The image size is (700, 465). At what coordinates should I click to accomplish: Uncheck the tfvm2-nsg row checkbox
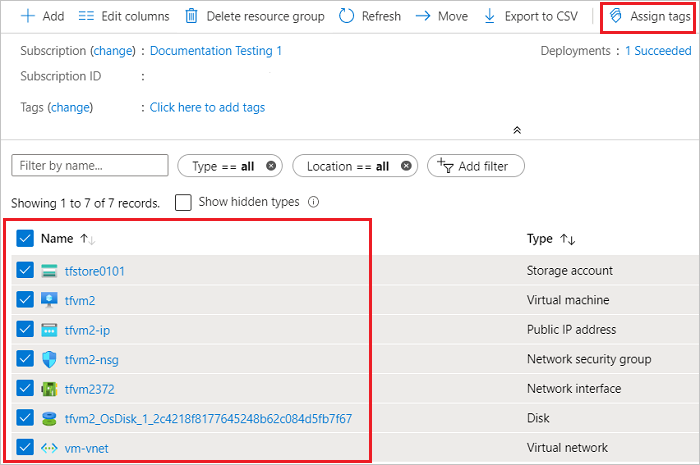pos(25,358)
